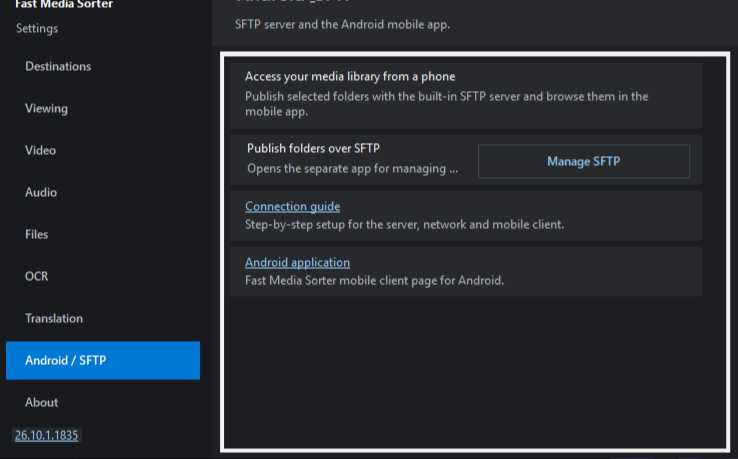This screenshot has width=738, height=459.
Task: Open Translation settings
Action: [103, 318]
